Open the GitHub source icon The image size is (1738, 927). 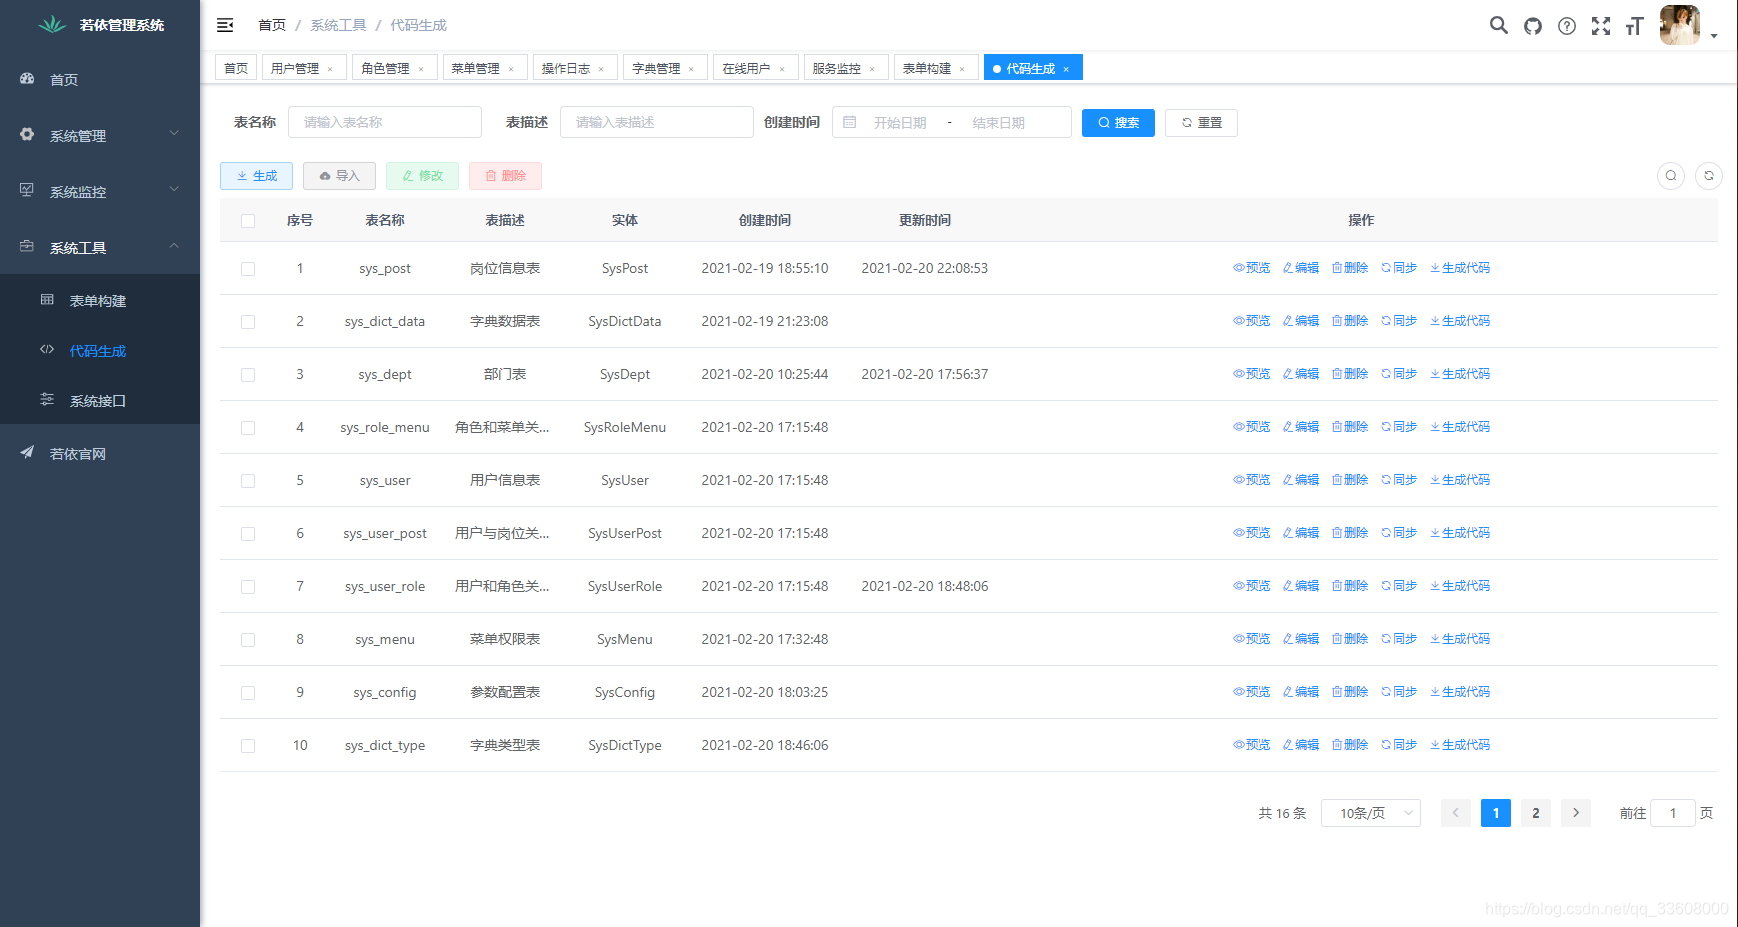1533,26
